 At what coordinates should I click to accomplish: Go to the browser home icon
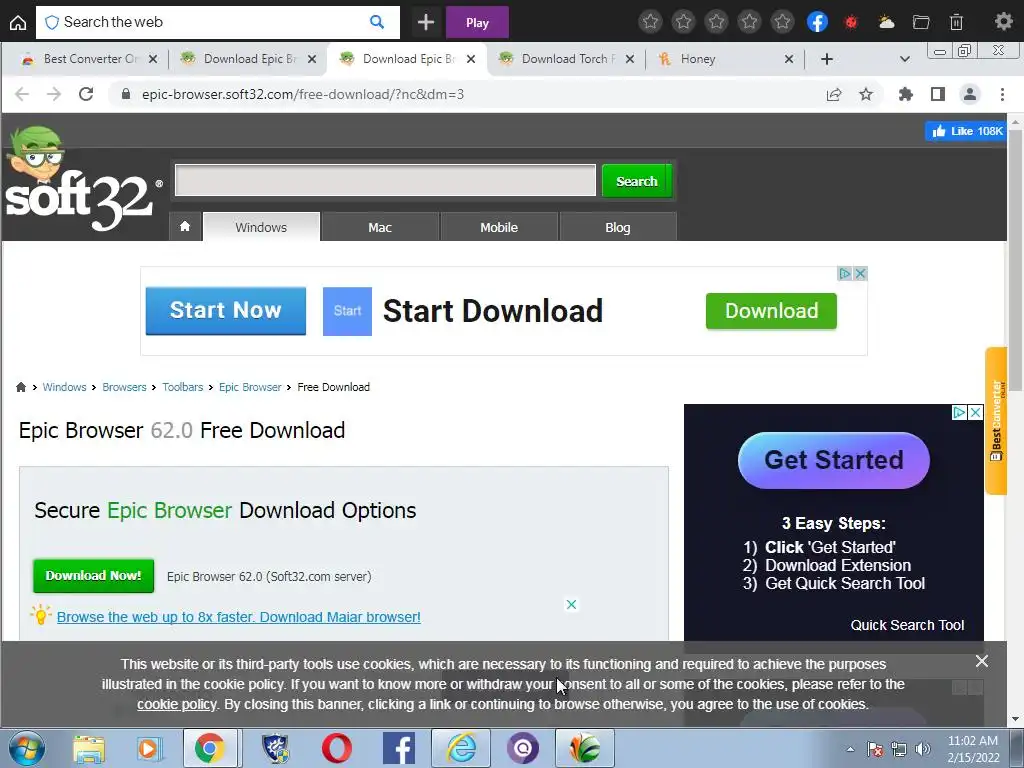pos(18,23)
